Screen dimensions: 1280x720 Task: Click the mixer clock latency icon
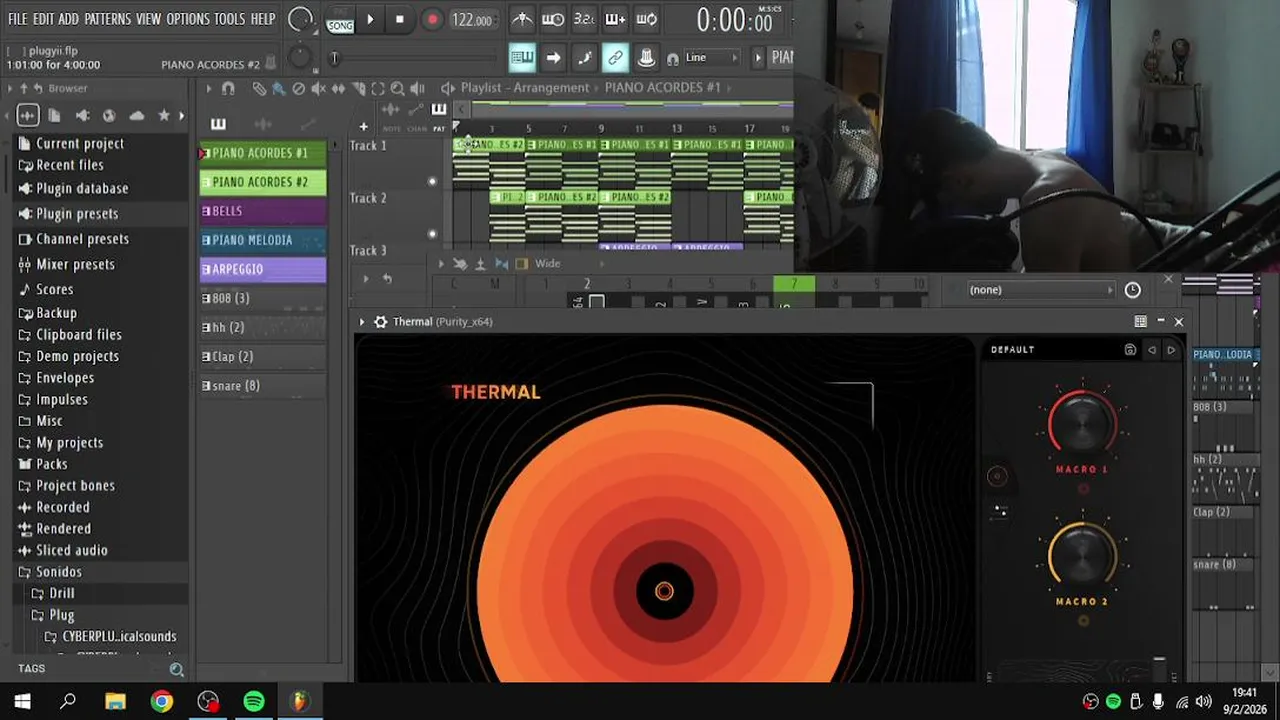pos(1132,290)
